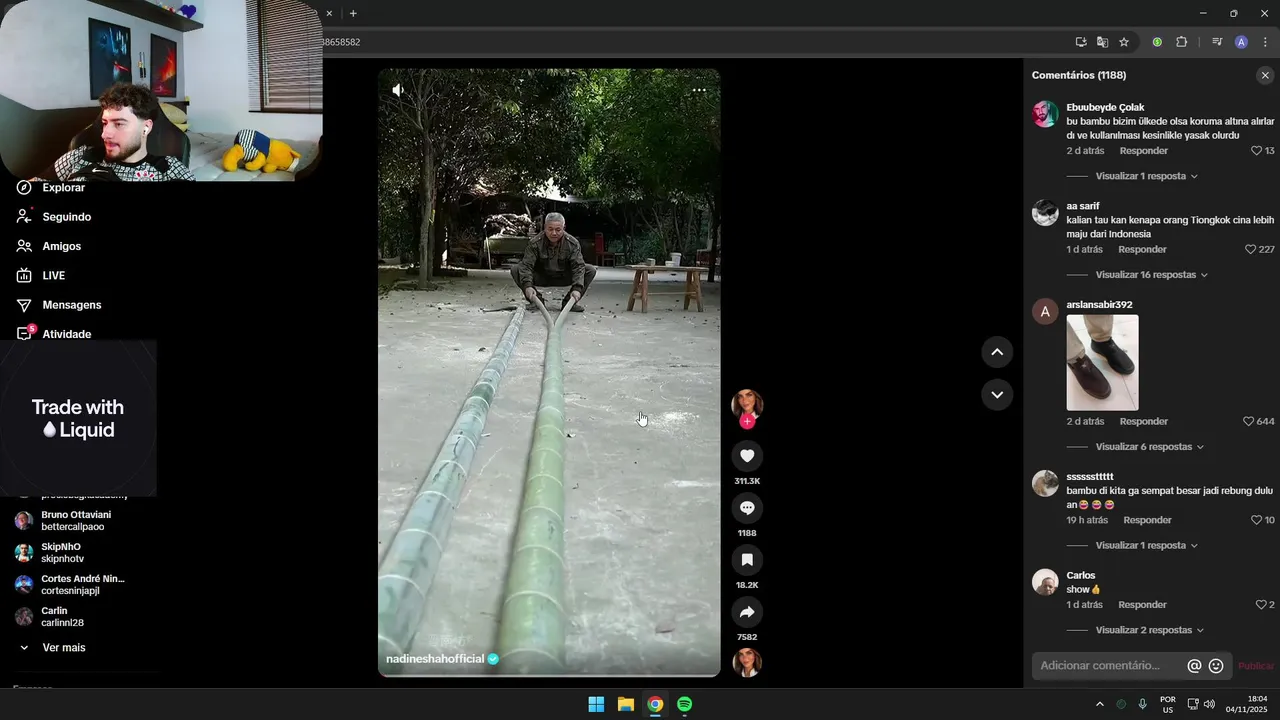The height and width of the screenshot is (720, 1280).
Task: Open comments via speech bubble icon
Action: tap(747, 508)
